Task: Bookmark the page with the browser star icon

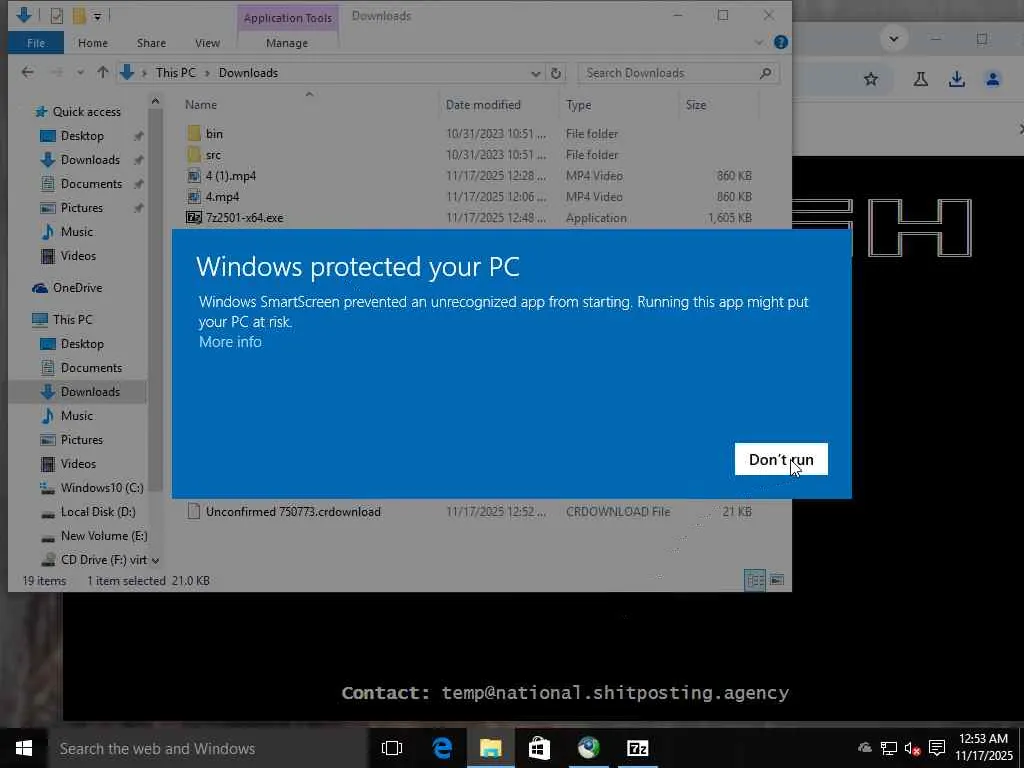Action: (x=871, y=80)
